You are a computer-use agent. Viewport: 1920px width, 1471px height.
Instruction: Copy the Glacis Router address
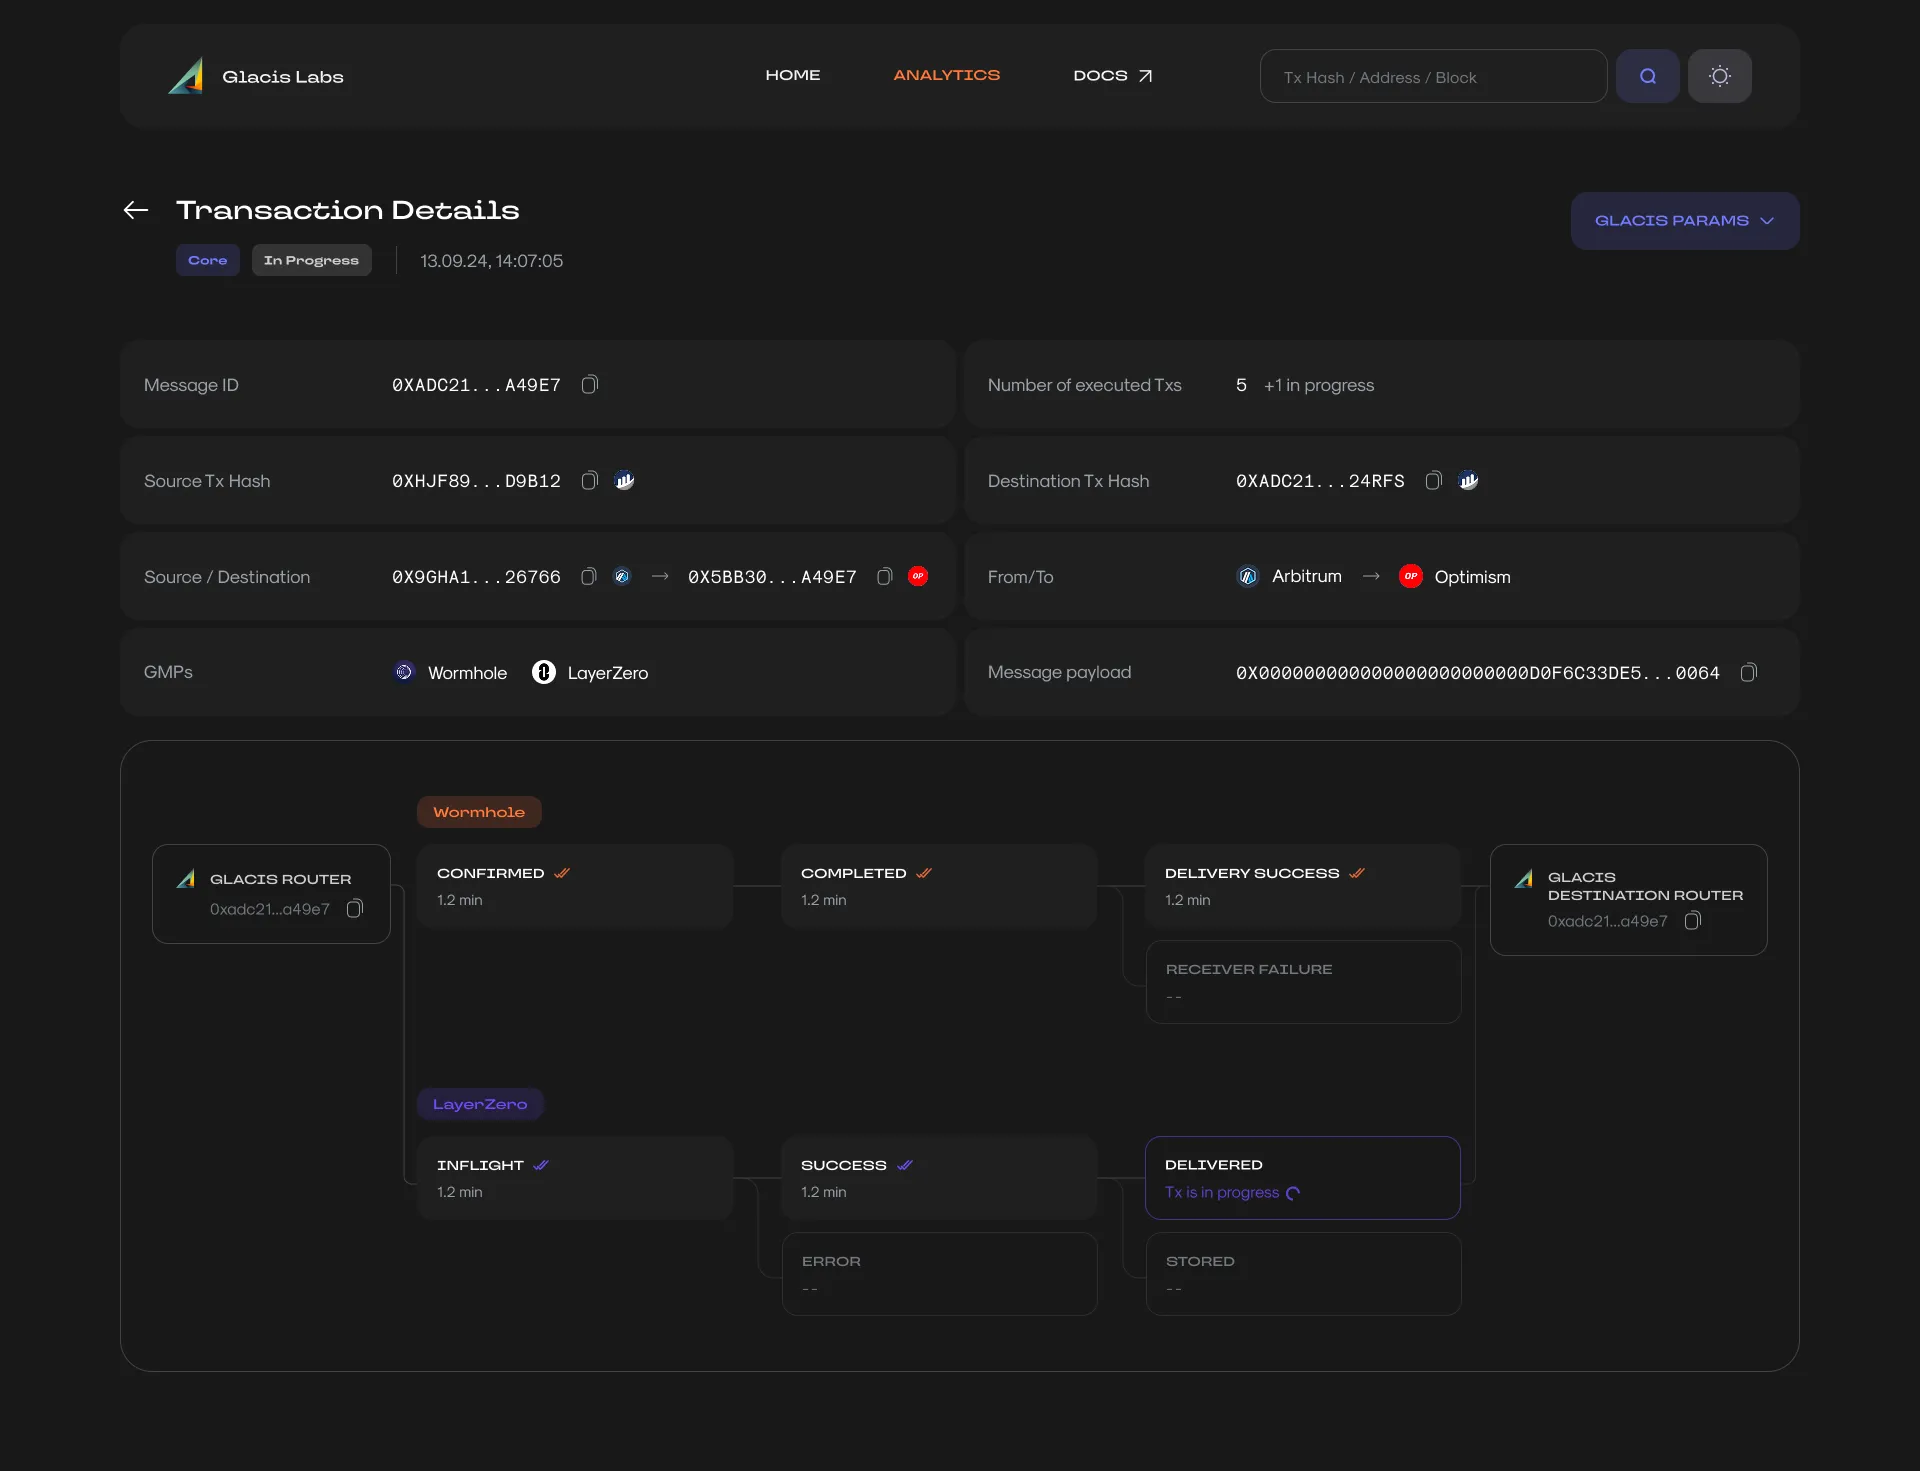[355, 909]
